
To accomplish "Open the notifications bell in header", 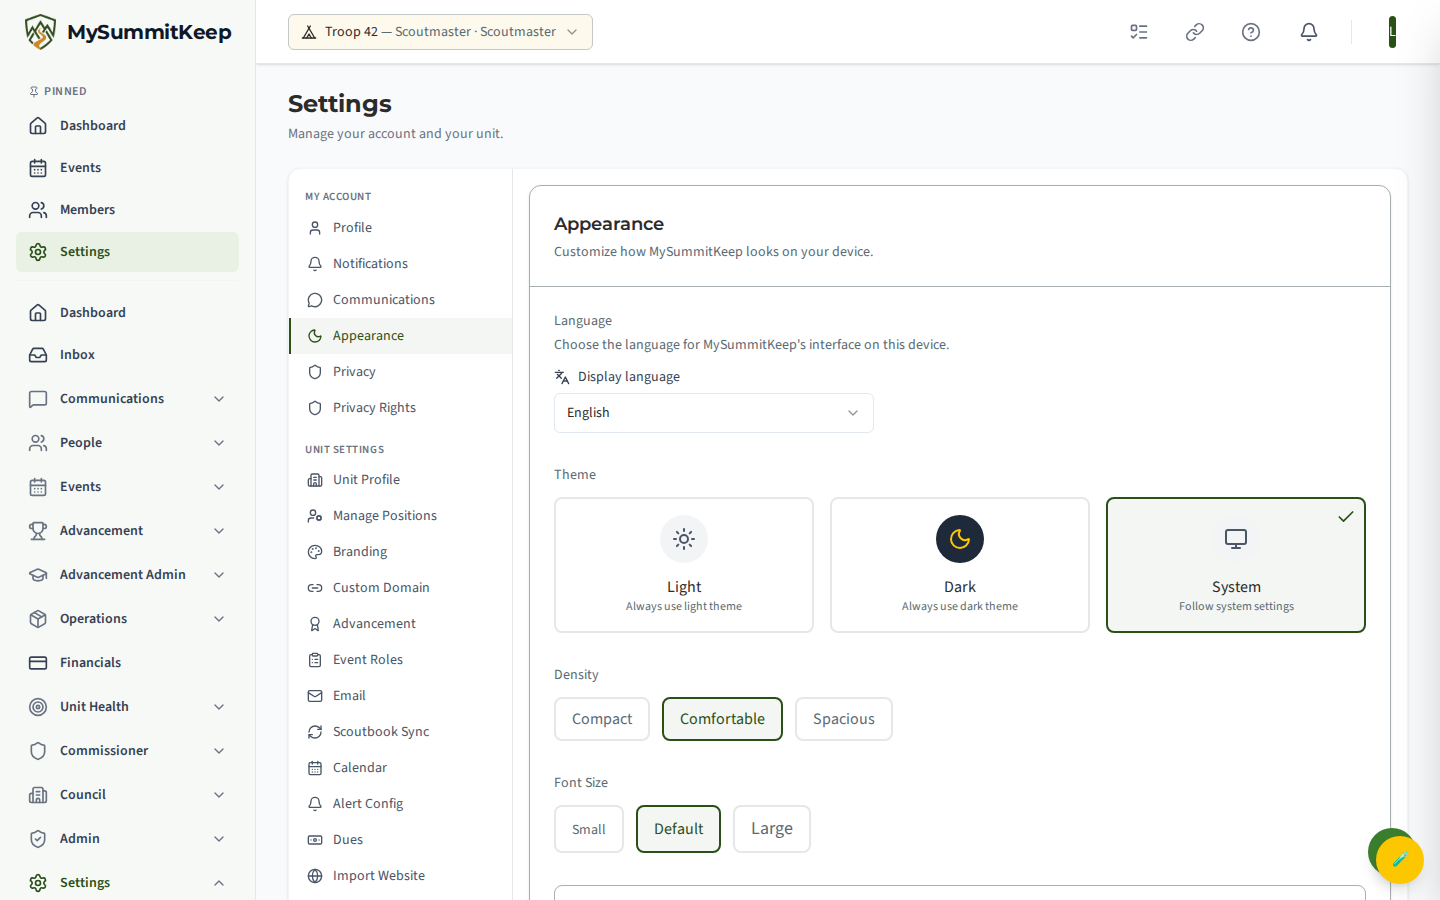I will coord(1309,32).
